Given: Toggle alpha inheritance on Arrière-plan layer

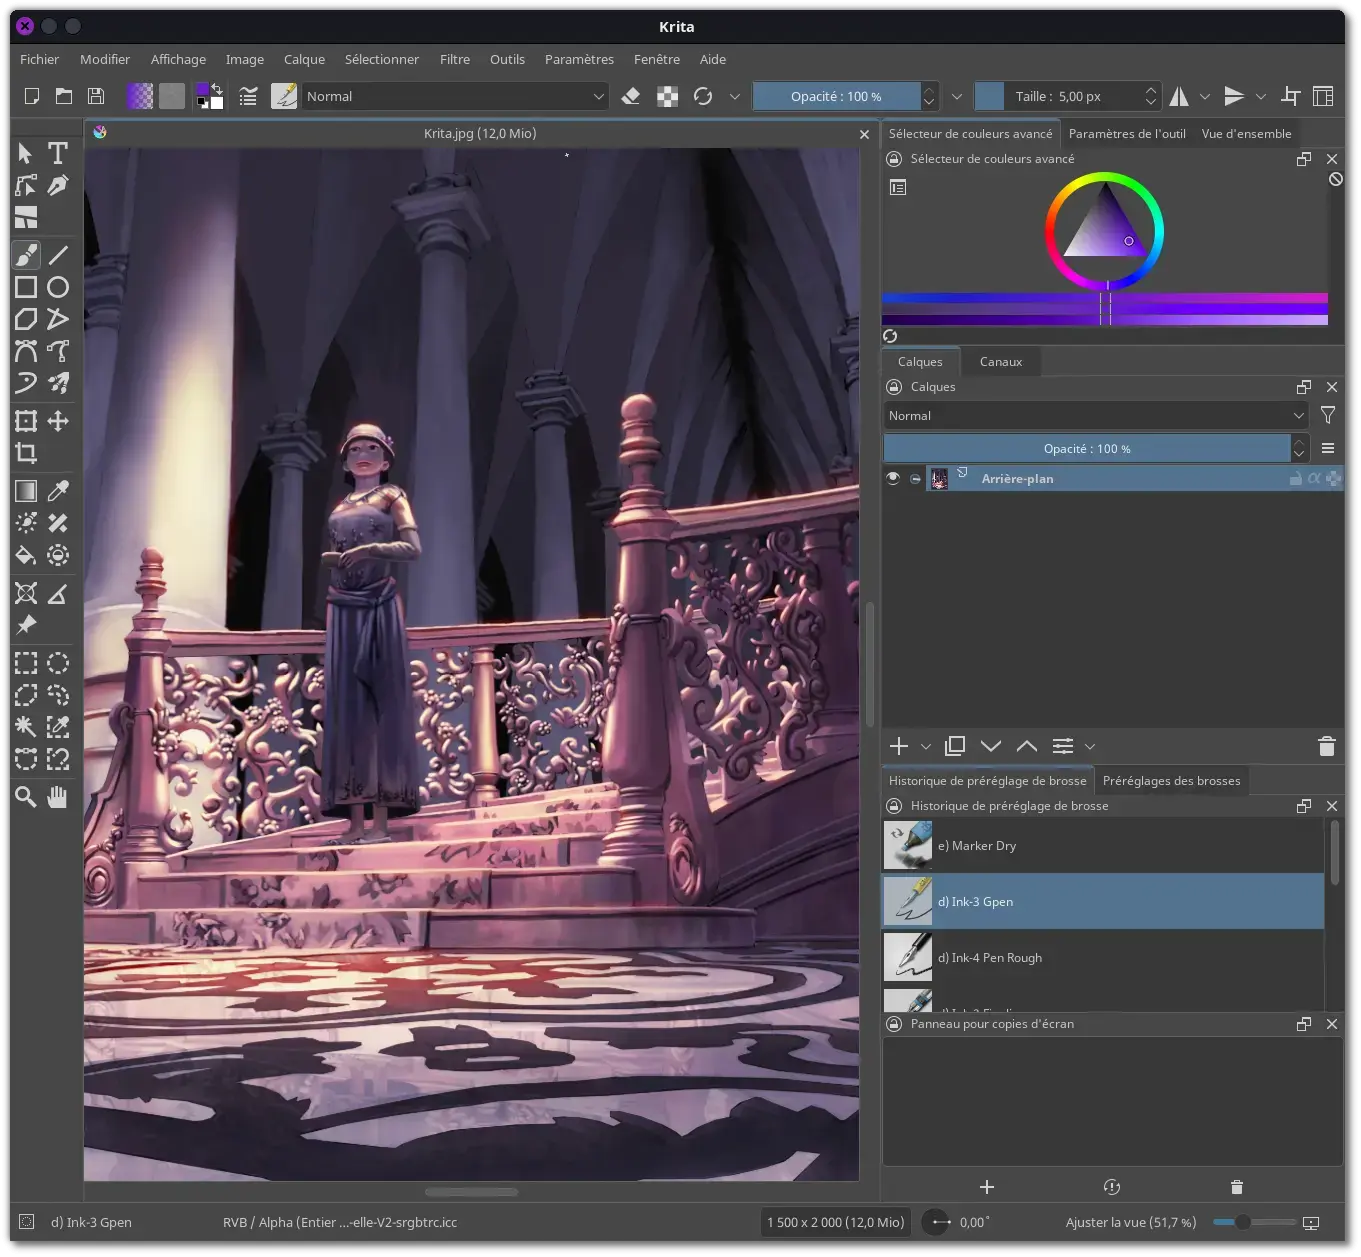Looking at the screenshot, I should click(x=1314, y=479).
